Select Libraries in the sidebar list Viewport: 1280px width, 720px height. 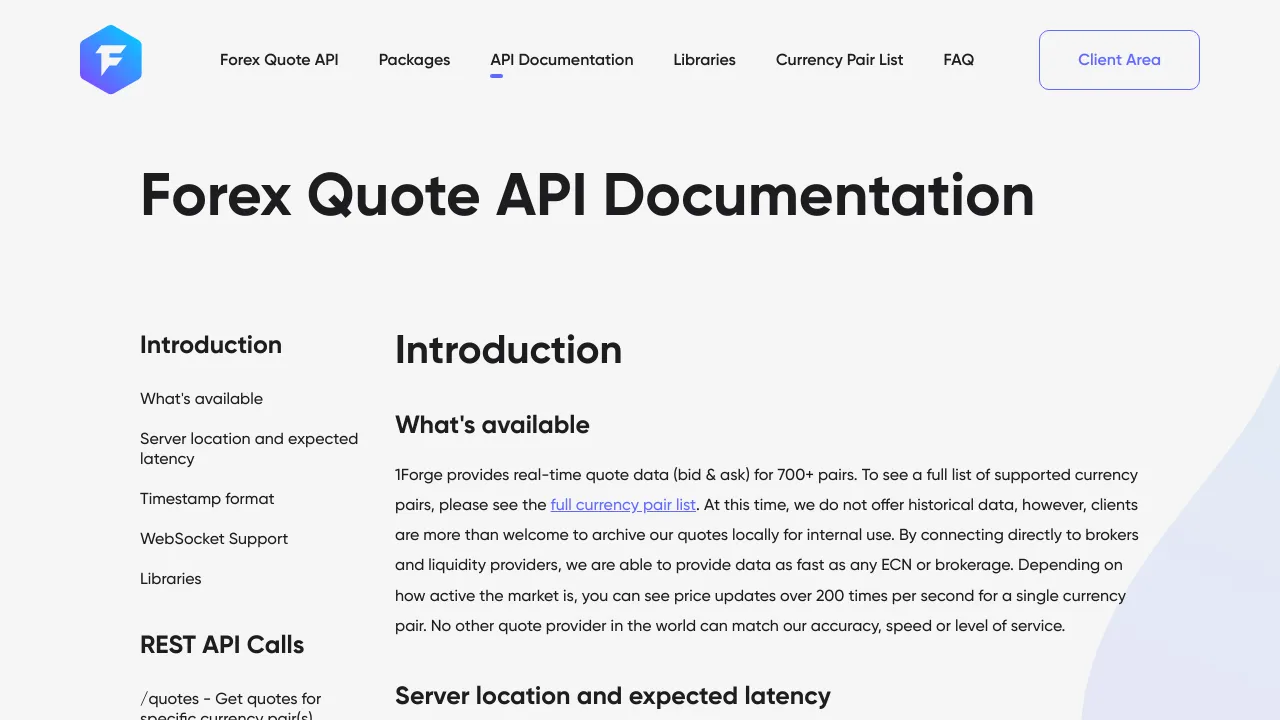pyautogui.click(x=170, y=579)
